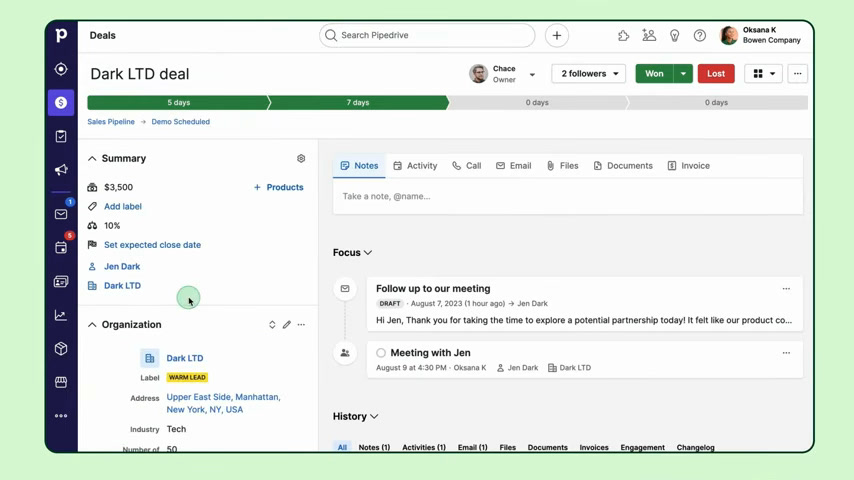854x480 pixels.
Task: Switch to the Documents tab
Action: click(623, 166)
